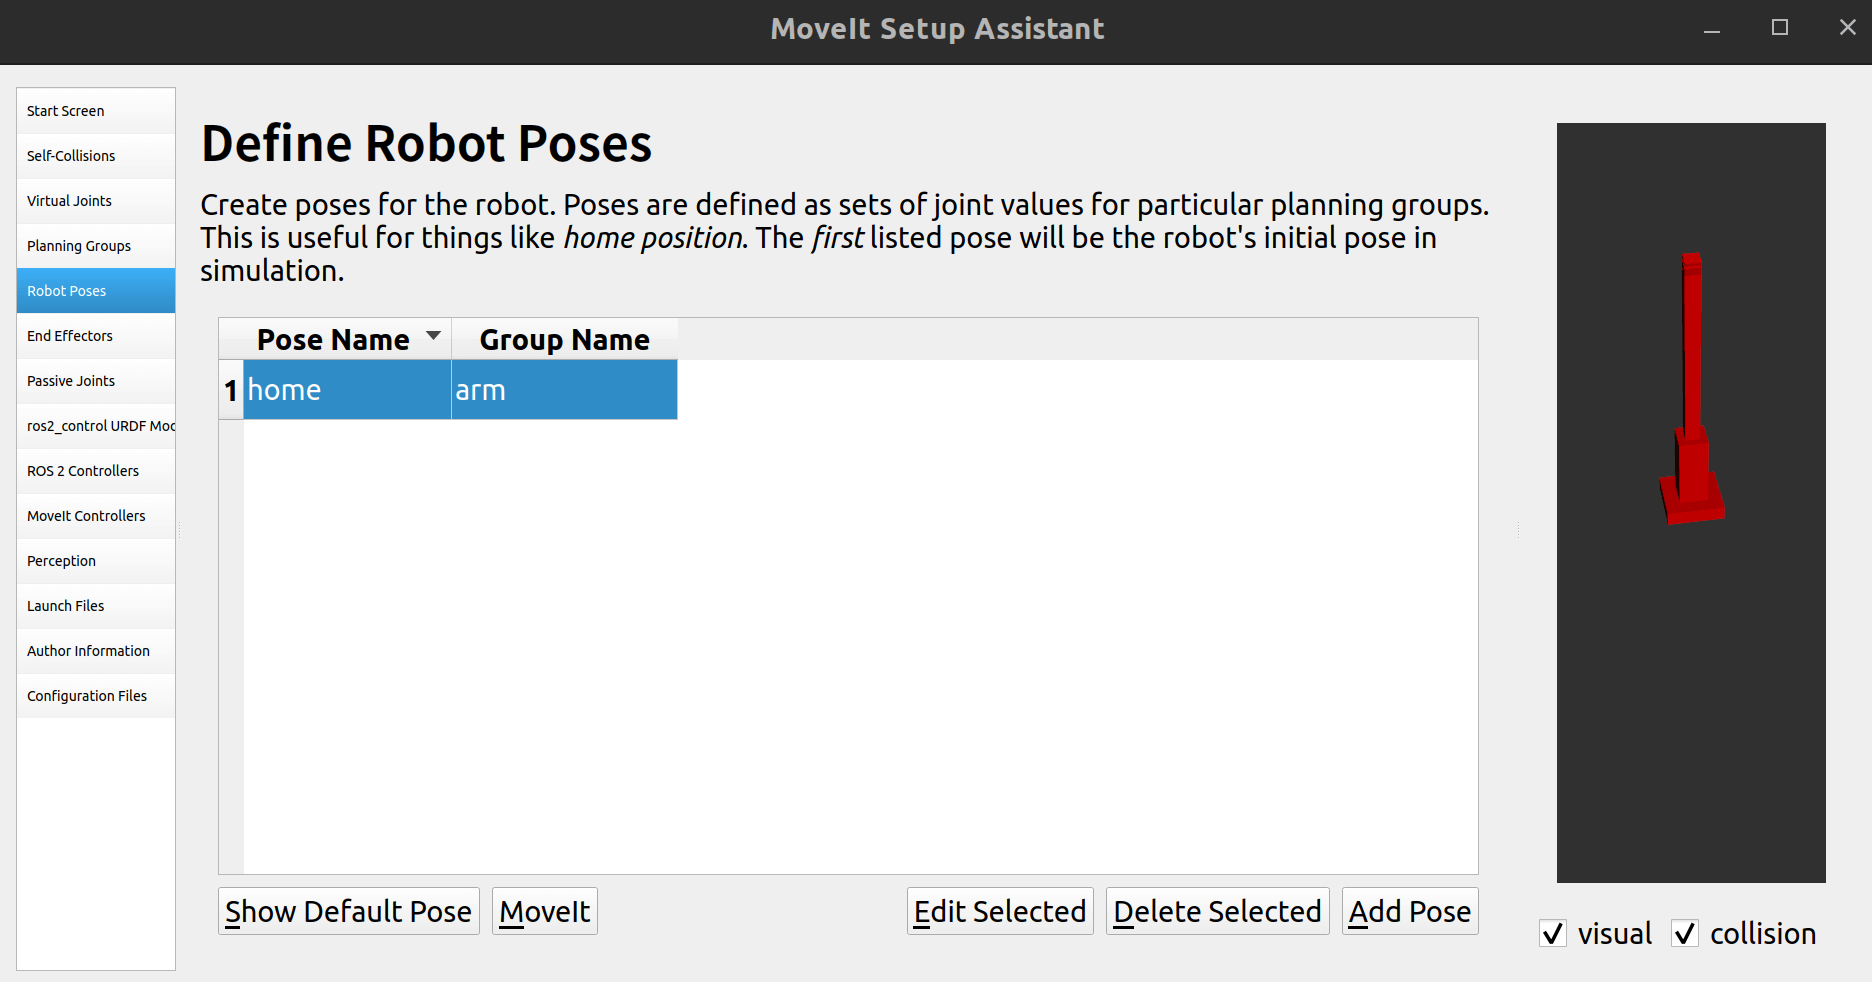Toggle the collision checkbox

pyautogui.click(x=1685, y=934)
